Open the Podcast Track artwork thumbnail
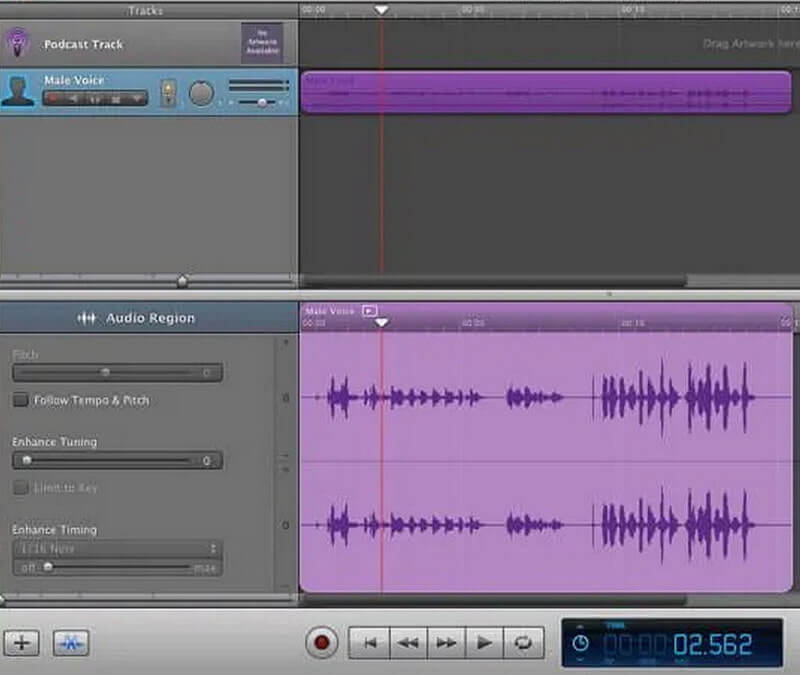Screen dimensions: 800x675 [262, 42]
